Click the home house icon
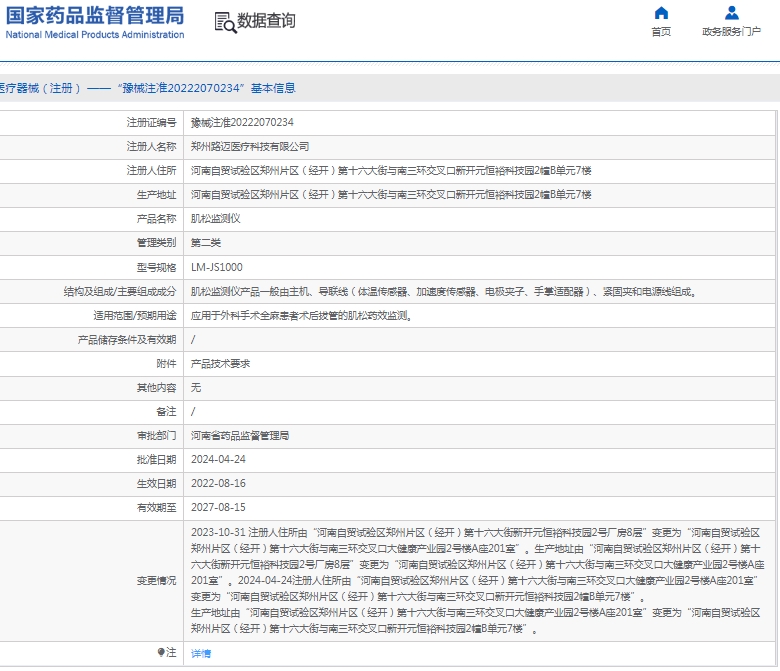The height and width of the screenshot is (671, 780). pyautogui.click(x=660, y=13)
